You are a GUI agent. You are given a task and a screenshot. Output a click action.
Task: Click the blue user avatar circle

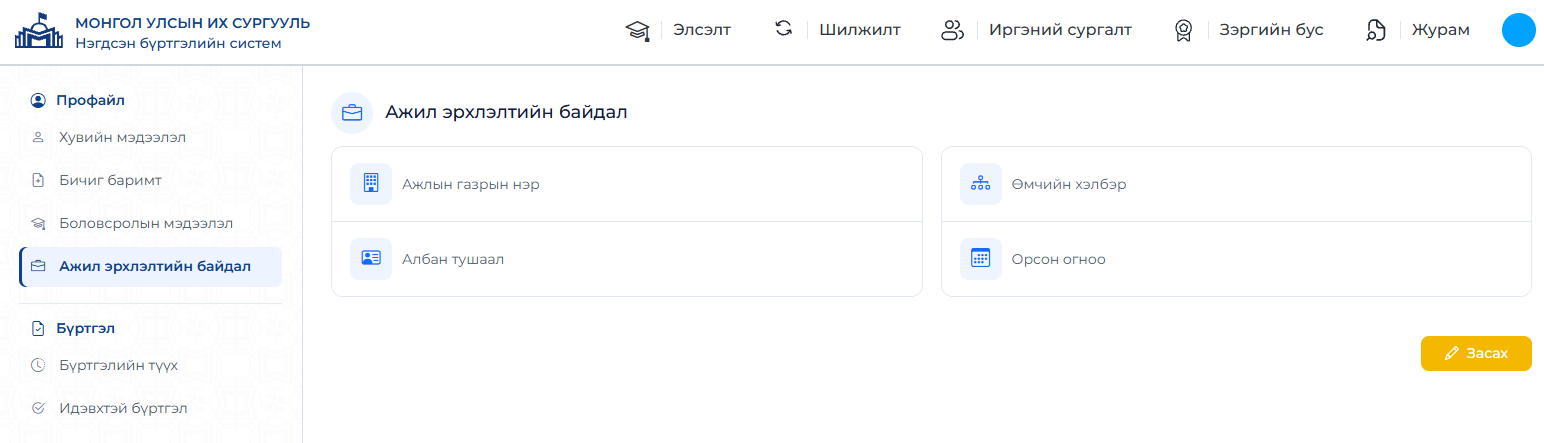tap(1518, 30)
